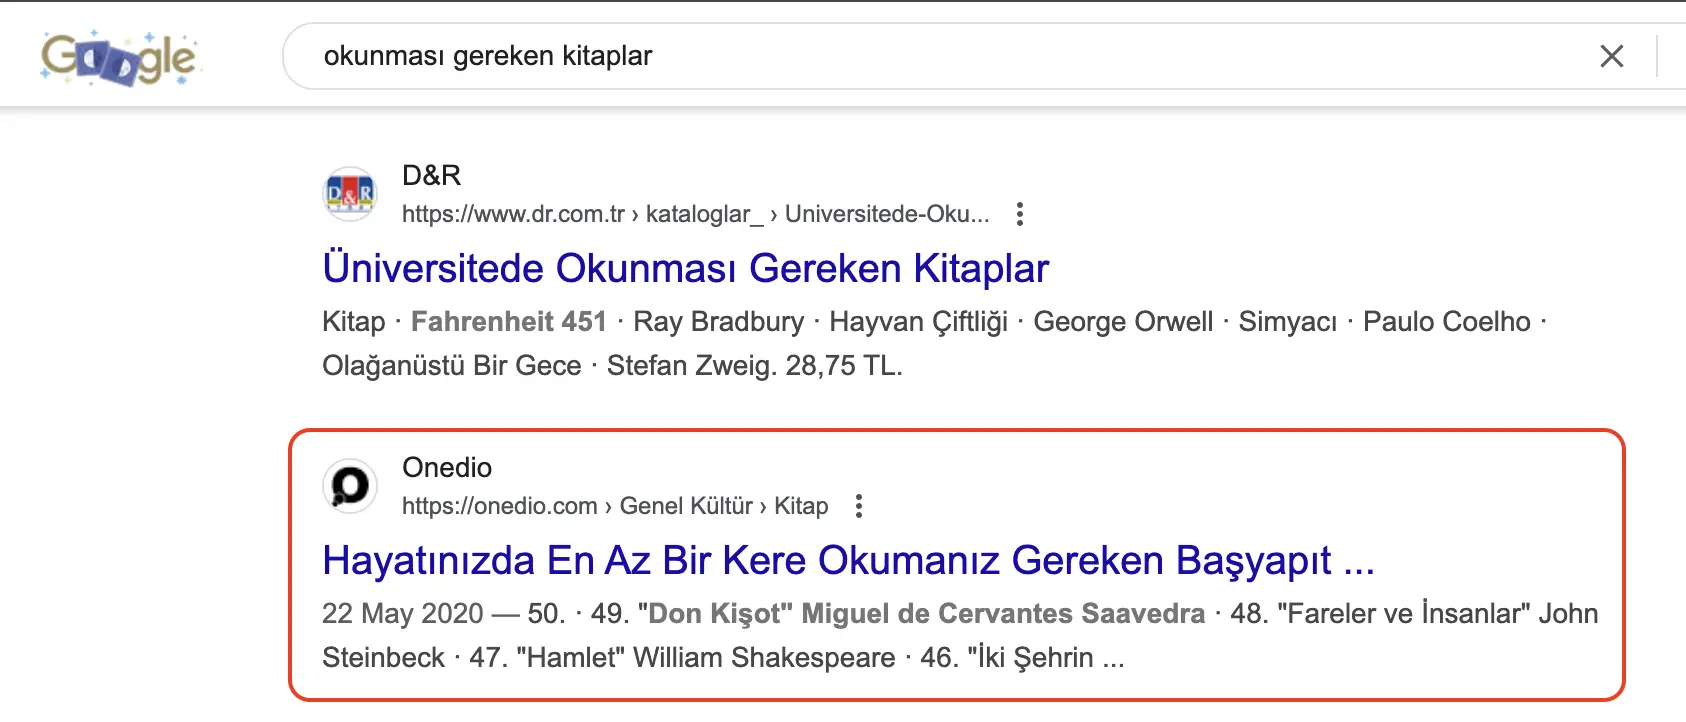Select 'Olağanüstü Bir Gece' snippet text
The image size is (1686, 722).
pyautogui.click(x=451, y=365)
